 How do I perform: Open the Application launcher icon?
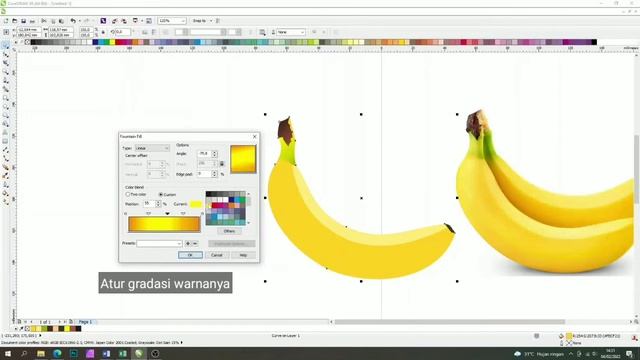[135, 21]
